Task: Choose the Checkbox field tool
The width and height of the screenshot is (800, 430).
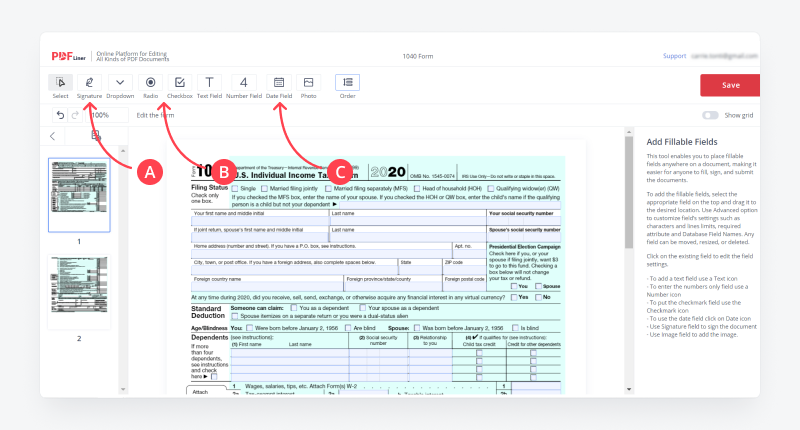Action: (180, 83)
